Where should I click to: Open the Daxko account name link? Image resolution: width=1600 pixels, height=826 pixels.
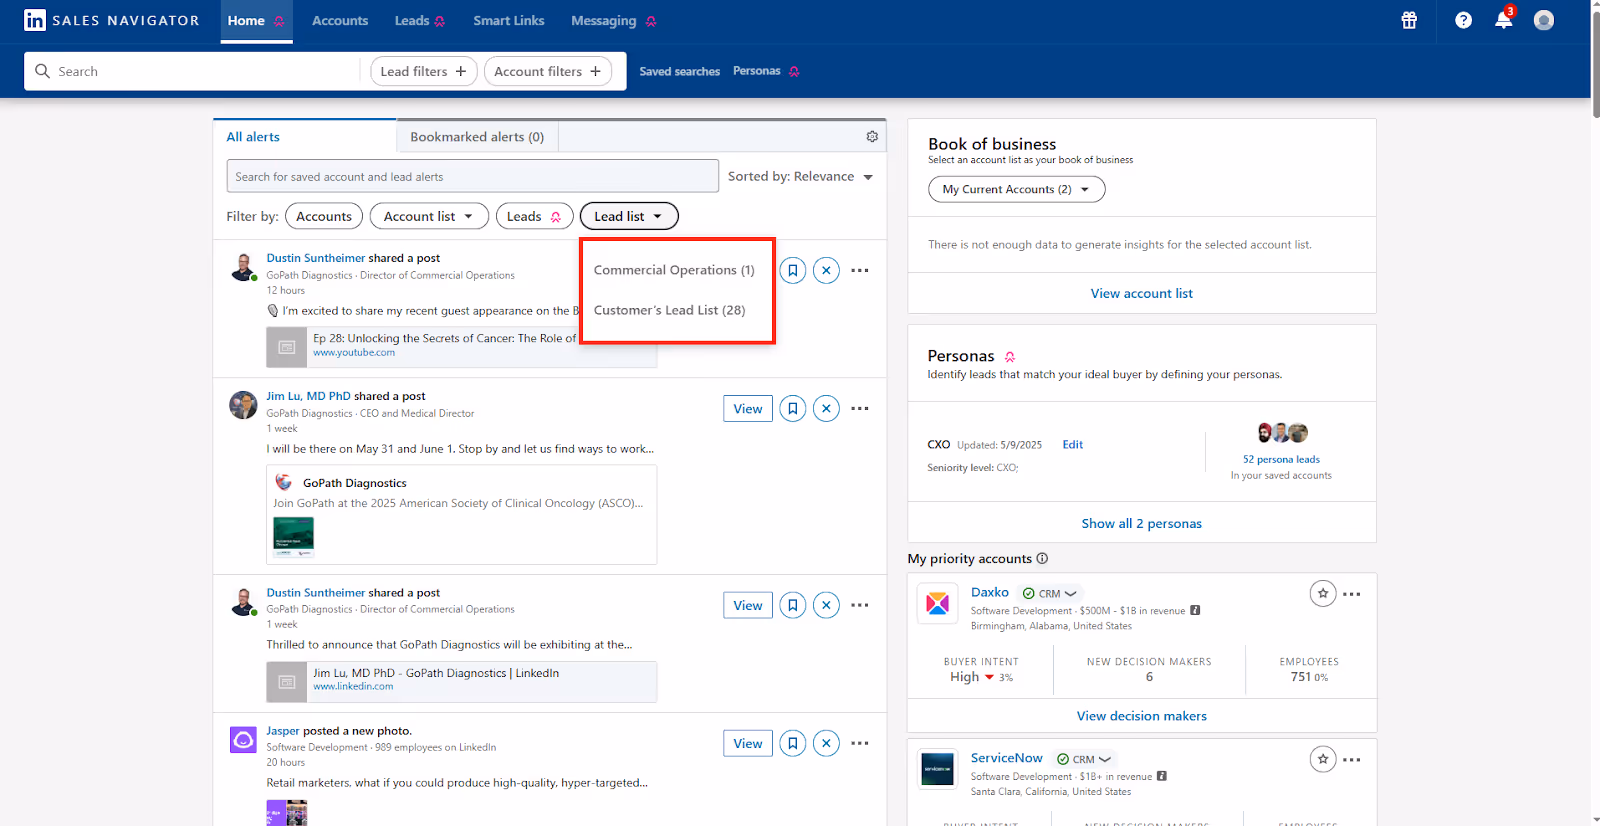989,592
